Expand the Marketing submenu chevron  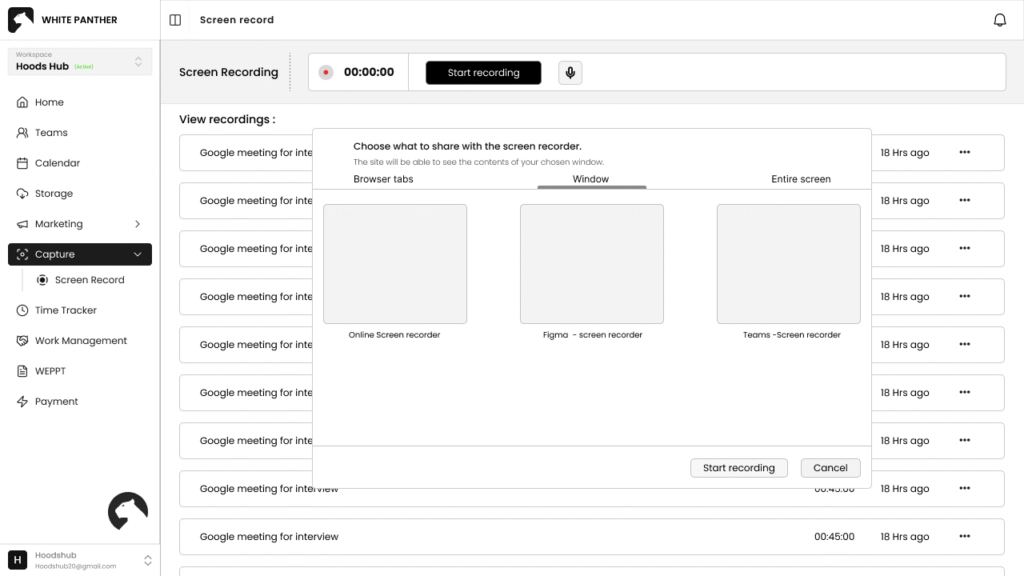tap(137, 224)
